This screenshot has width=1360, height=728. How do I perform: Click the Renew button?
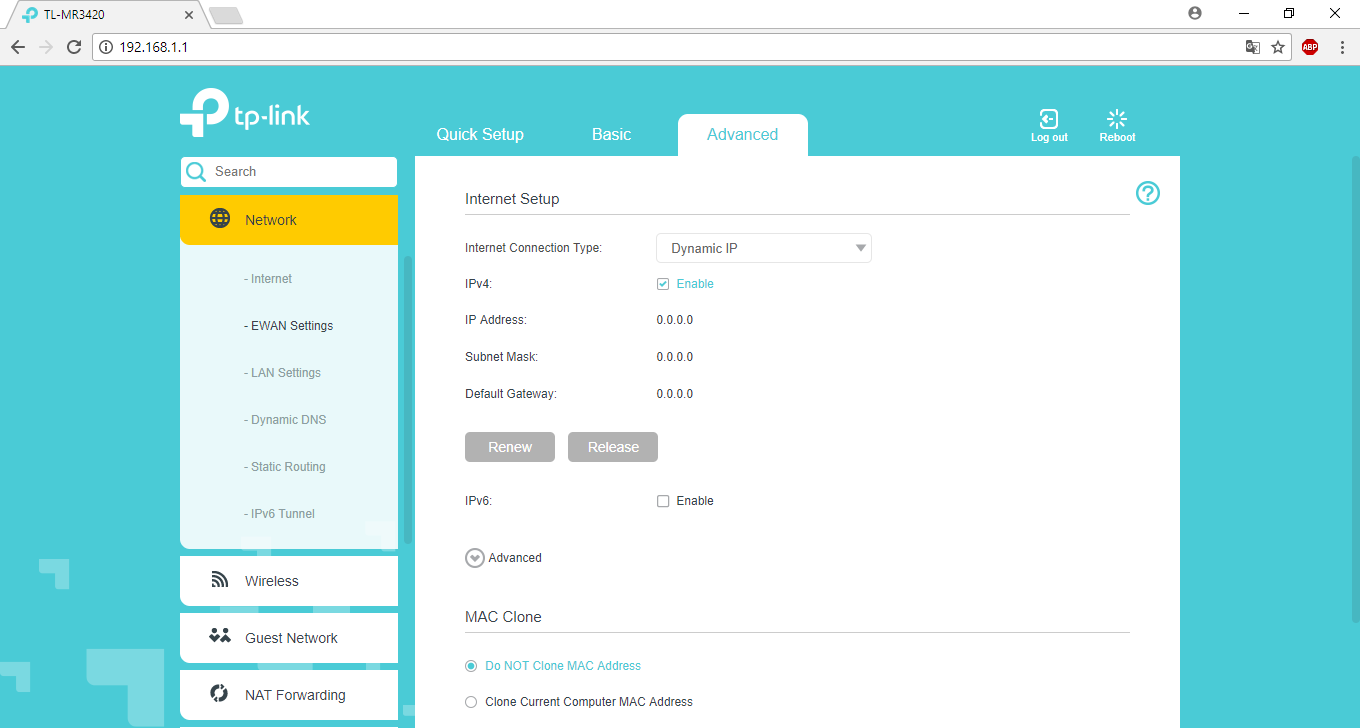click(x=510, y=447)
